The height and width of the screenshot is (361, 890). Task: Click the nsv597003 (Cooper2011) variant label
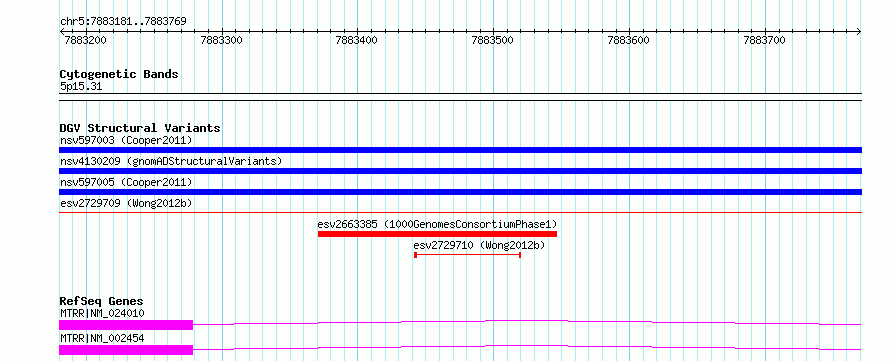126,140
